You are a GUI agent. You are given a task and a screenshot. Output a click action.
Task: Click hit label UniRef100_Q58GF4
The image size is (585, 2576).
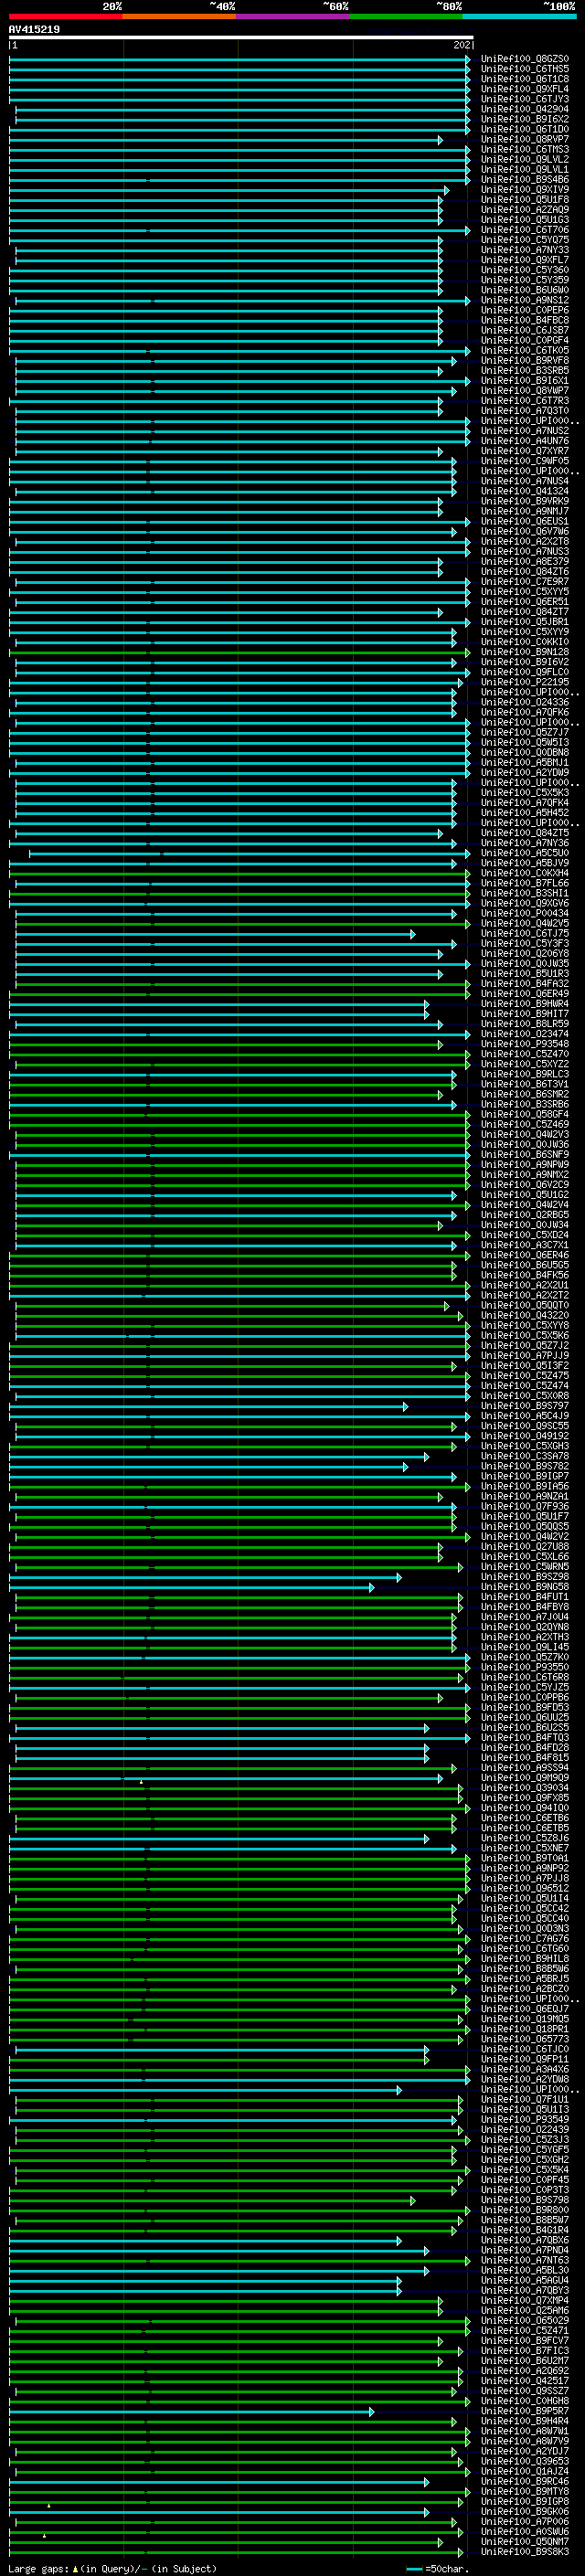[x=525, y=1114]
